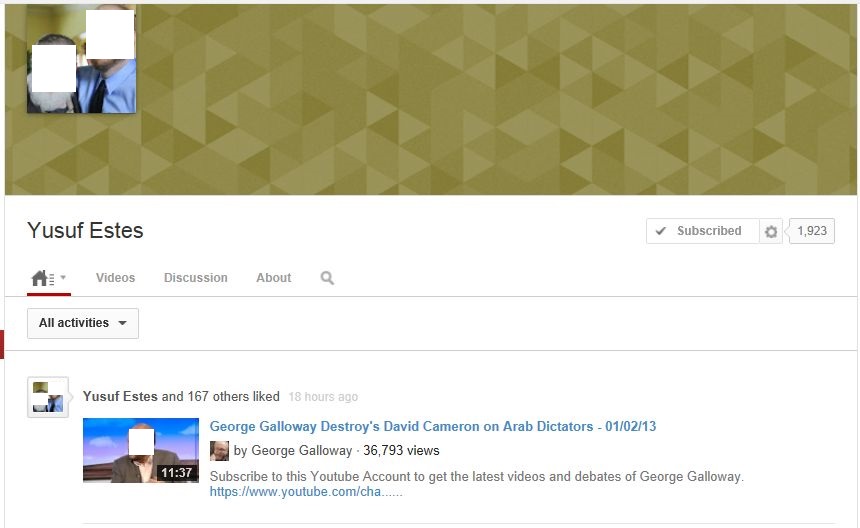Click the 1,923 subscriber count

coord(812,231)
